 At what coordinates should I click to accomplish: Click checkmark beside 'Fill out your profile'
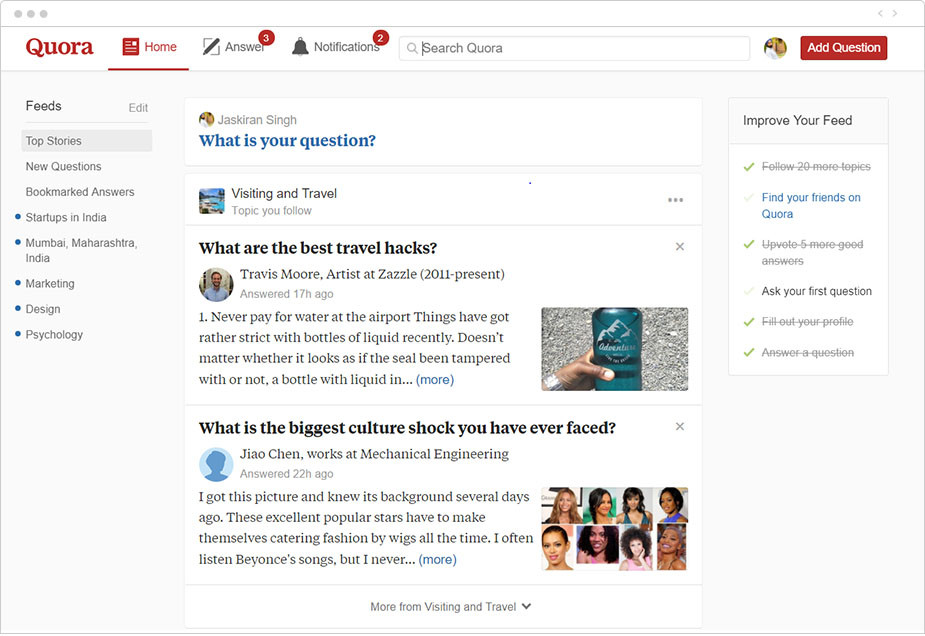pos(749,322)
